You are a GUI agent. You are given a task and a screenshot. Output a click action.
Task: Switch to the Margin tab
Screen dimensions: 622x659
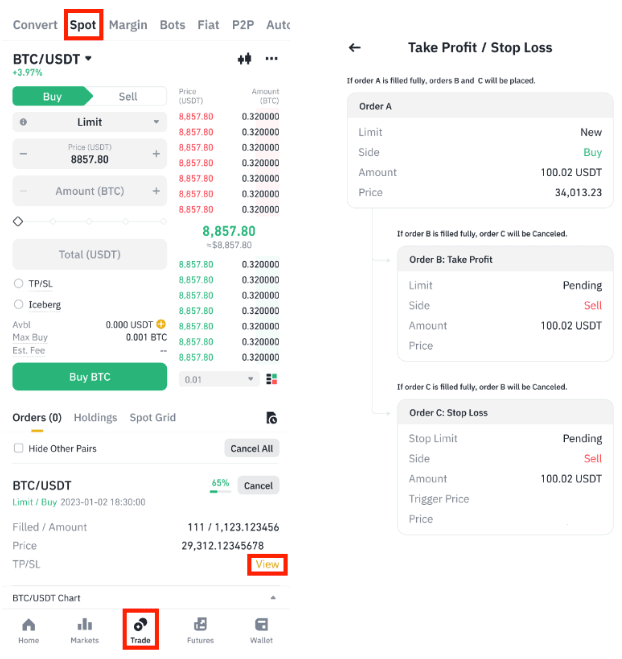coord(127,24)
